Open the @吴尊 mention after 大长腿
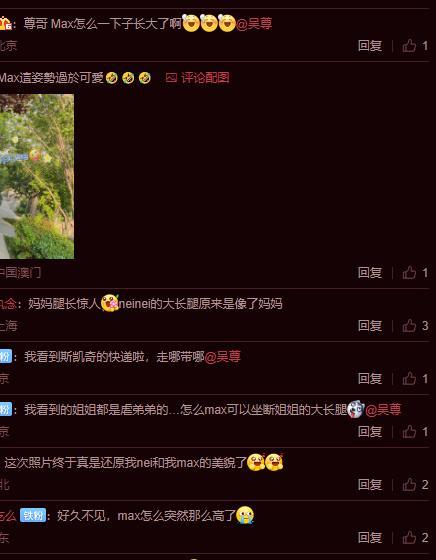This screenshot has width=436, height=560. pyautogui.click(x=383, y=410)
